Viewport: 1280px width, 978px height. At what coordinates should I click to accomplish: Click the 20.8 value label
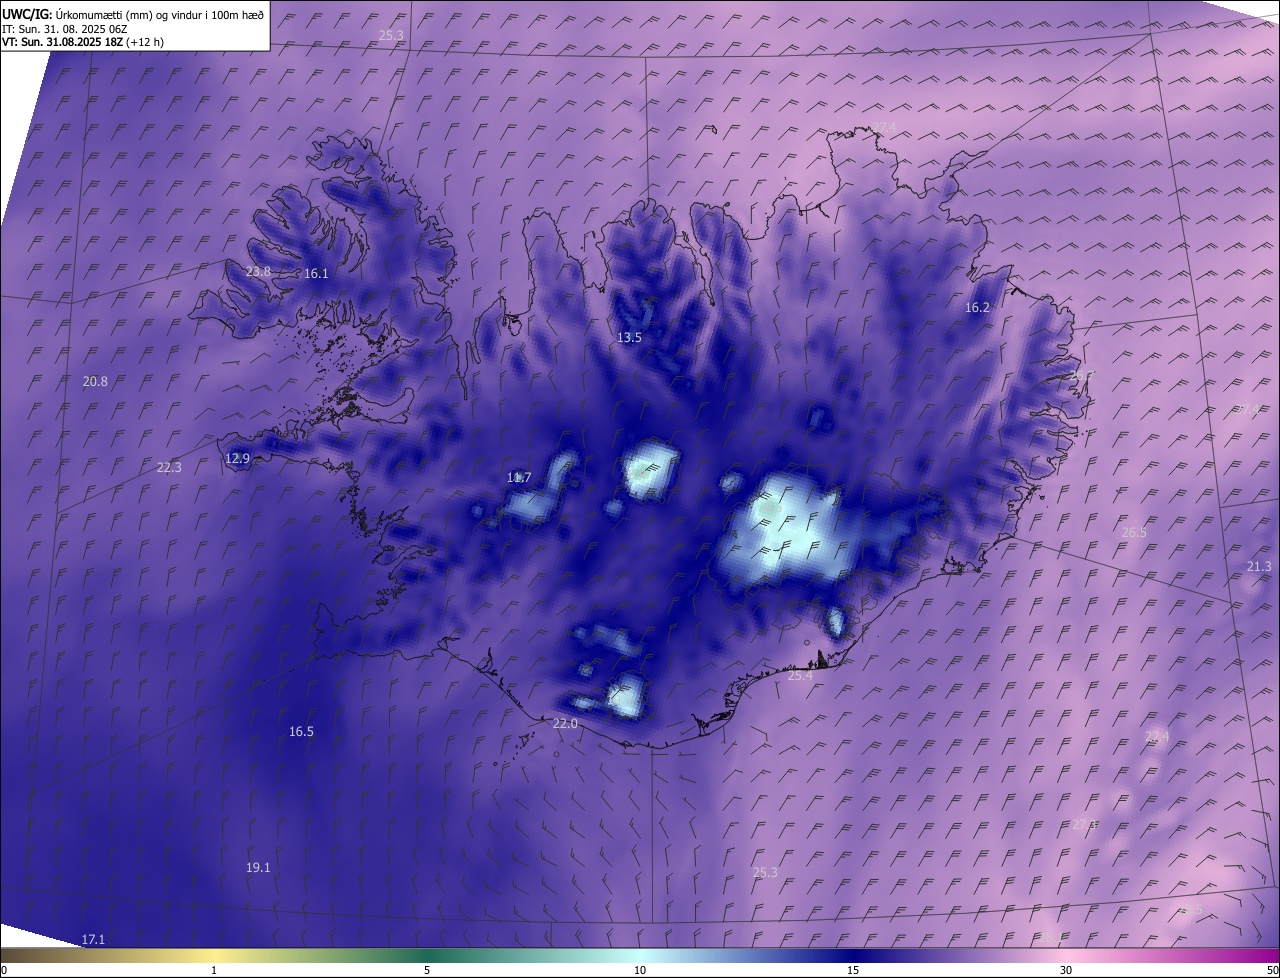(95, 381)
